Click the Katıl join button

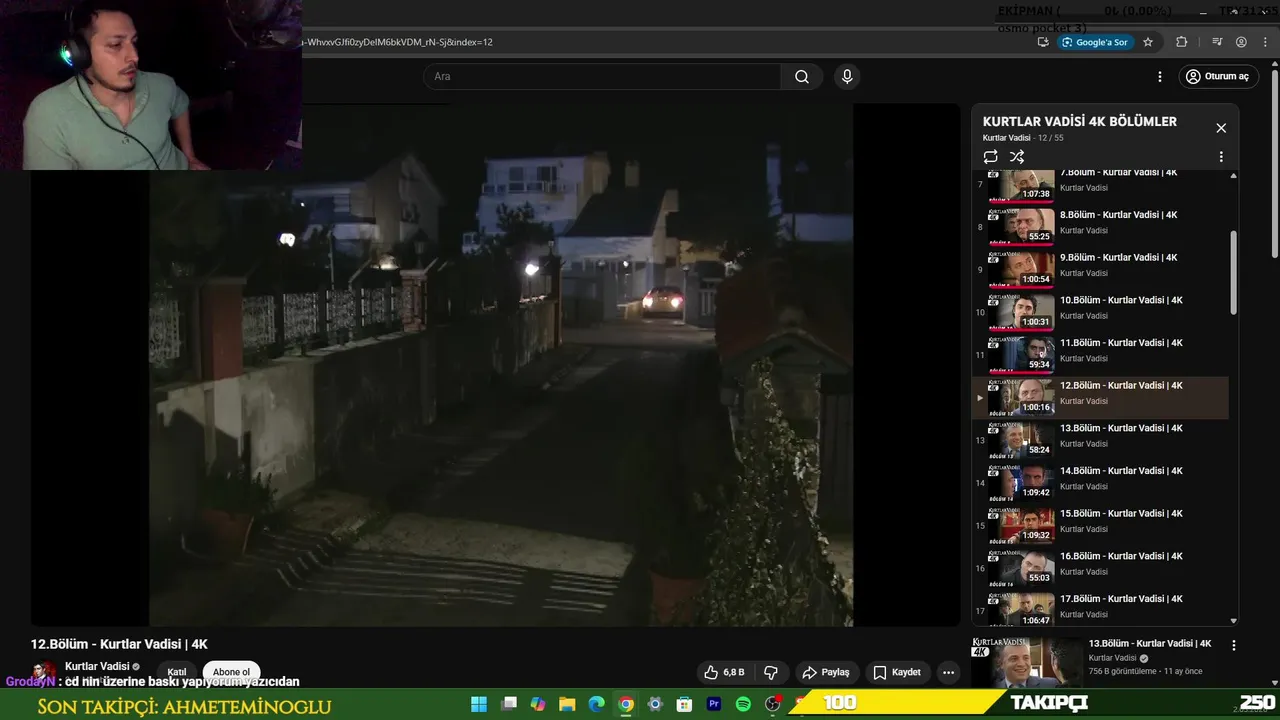point(177,672)
